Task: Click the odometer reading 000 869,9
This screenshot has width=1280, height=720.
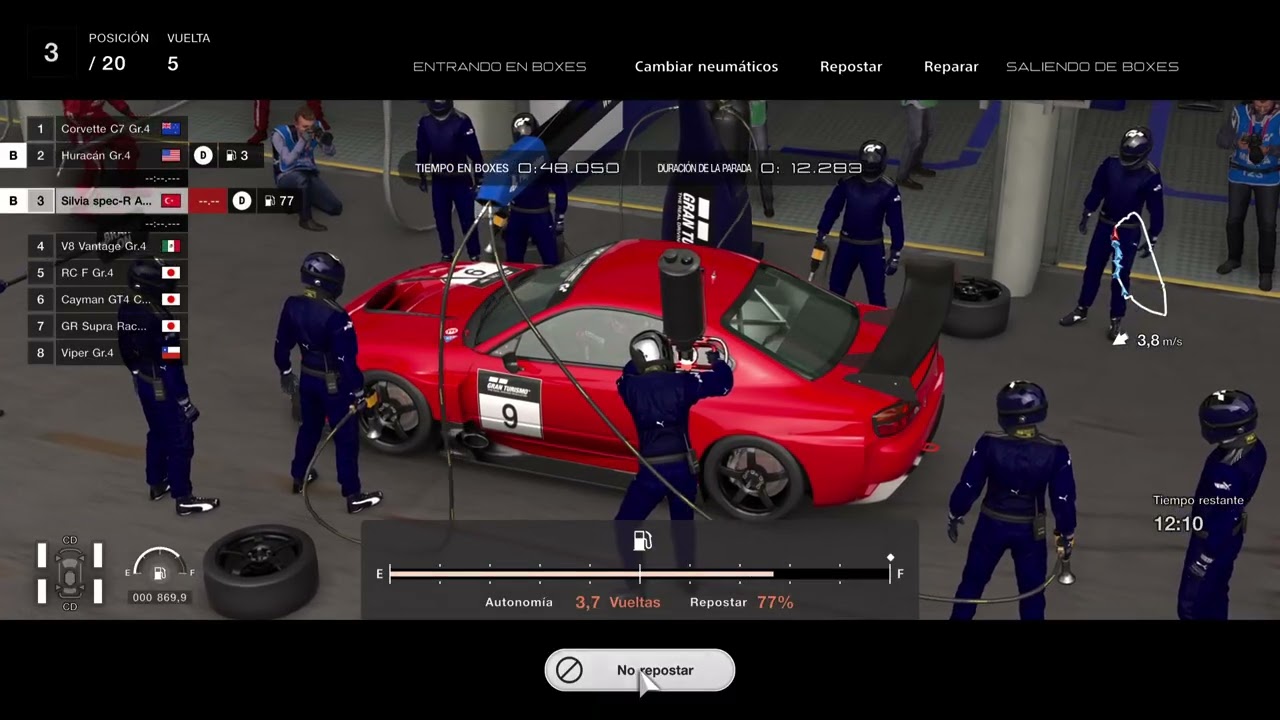Action: click(x=160, y=597)
